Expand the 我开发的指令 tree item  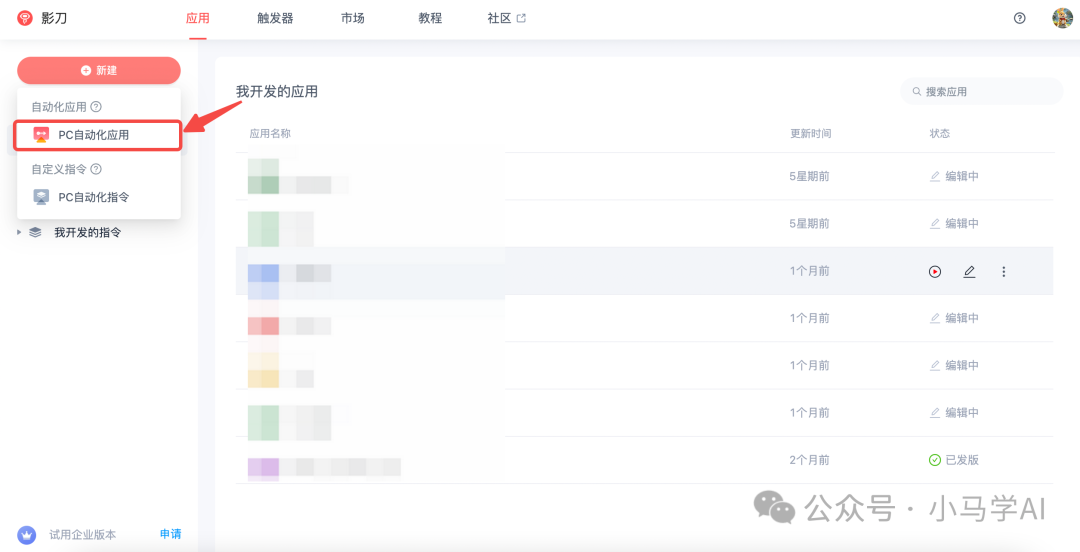(x=19, y=232)
